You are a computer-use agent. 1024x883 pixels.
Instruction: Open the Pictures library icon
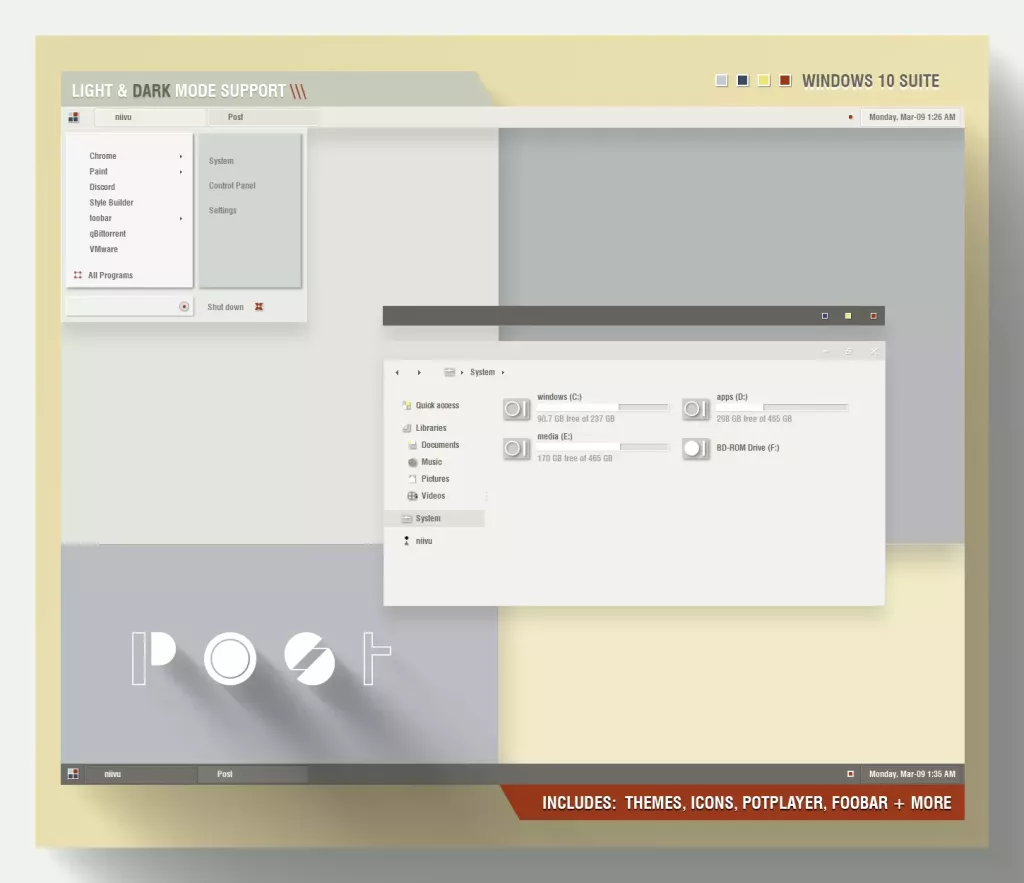pos(413,478)
